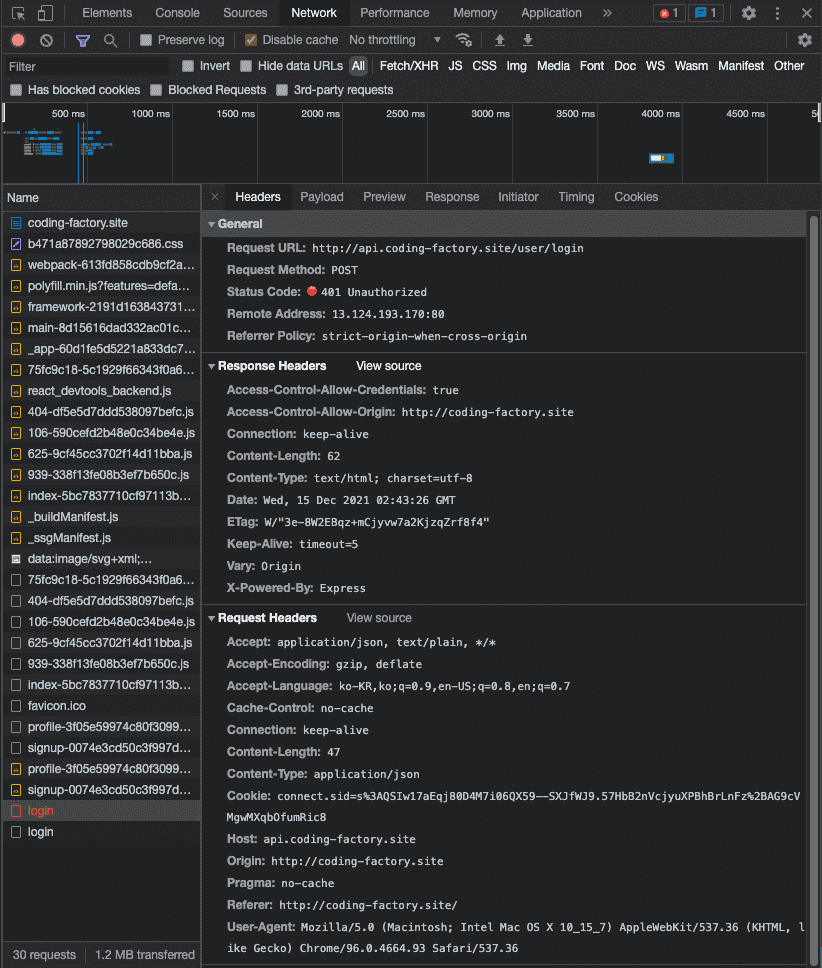Image resolution: width=822 pixels, height=968 pixels.
Task: Toggle the filter funnel icon
Action: click(83, 40)
